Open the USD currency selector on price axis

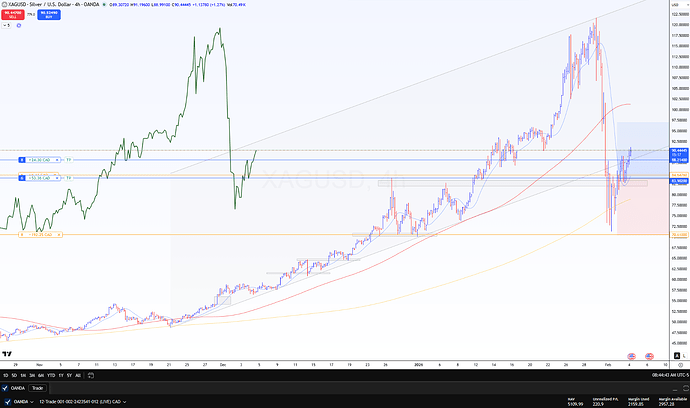coord(680,4)
